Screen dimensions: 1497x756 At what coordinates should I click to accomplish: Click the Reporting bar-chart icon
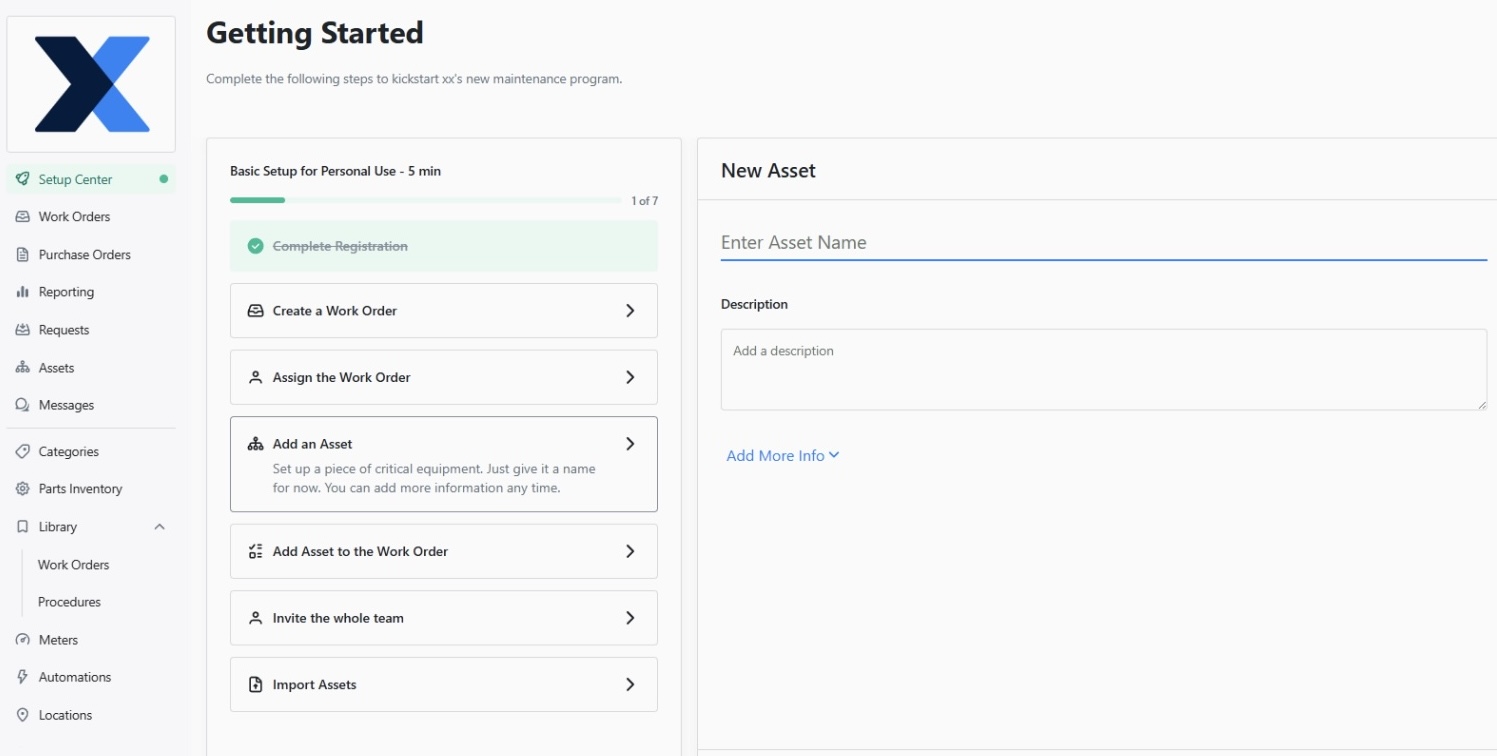coord(22,291)
